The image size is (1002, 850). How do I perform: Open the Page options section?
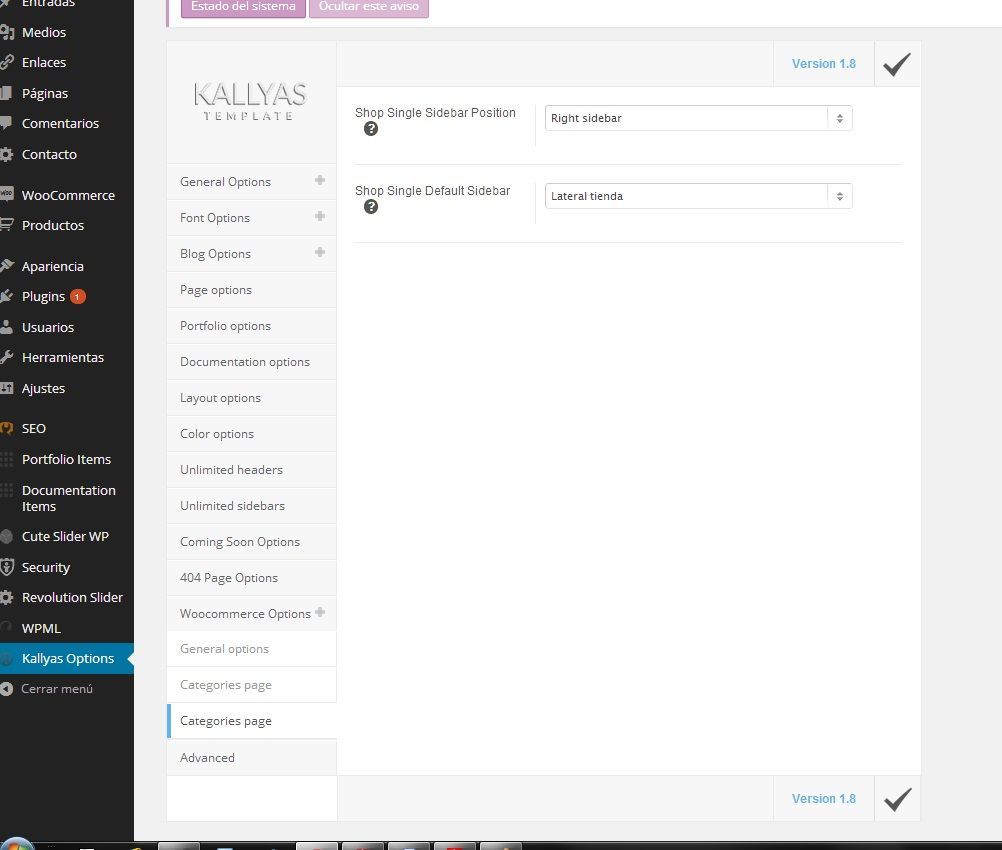pyautogui.click(x=252, y=290)
